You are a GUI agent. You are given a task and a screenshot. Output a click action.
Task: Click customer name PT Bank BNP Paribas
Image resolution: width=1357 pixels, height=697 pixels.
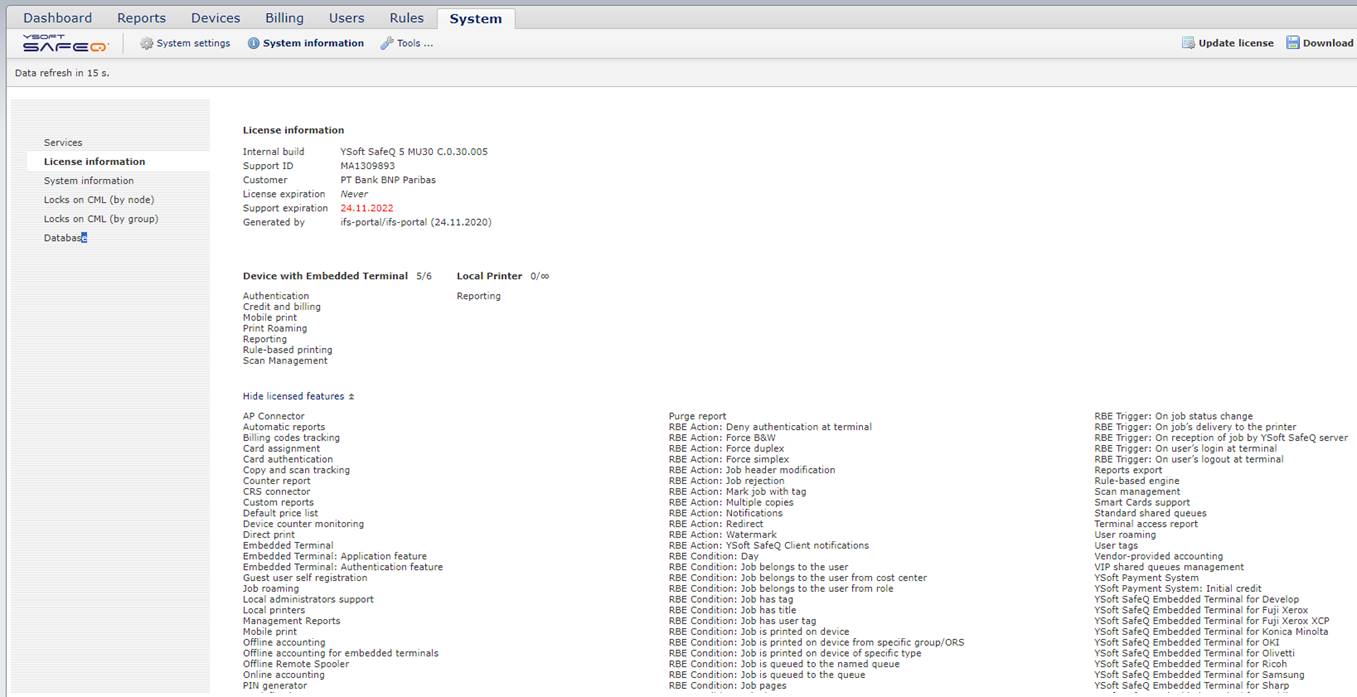pos(388,180)
